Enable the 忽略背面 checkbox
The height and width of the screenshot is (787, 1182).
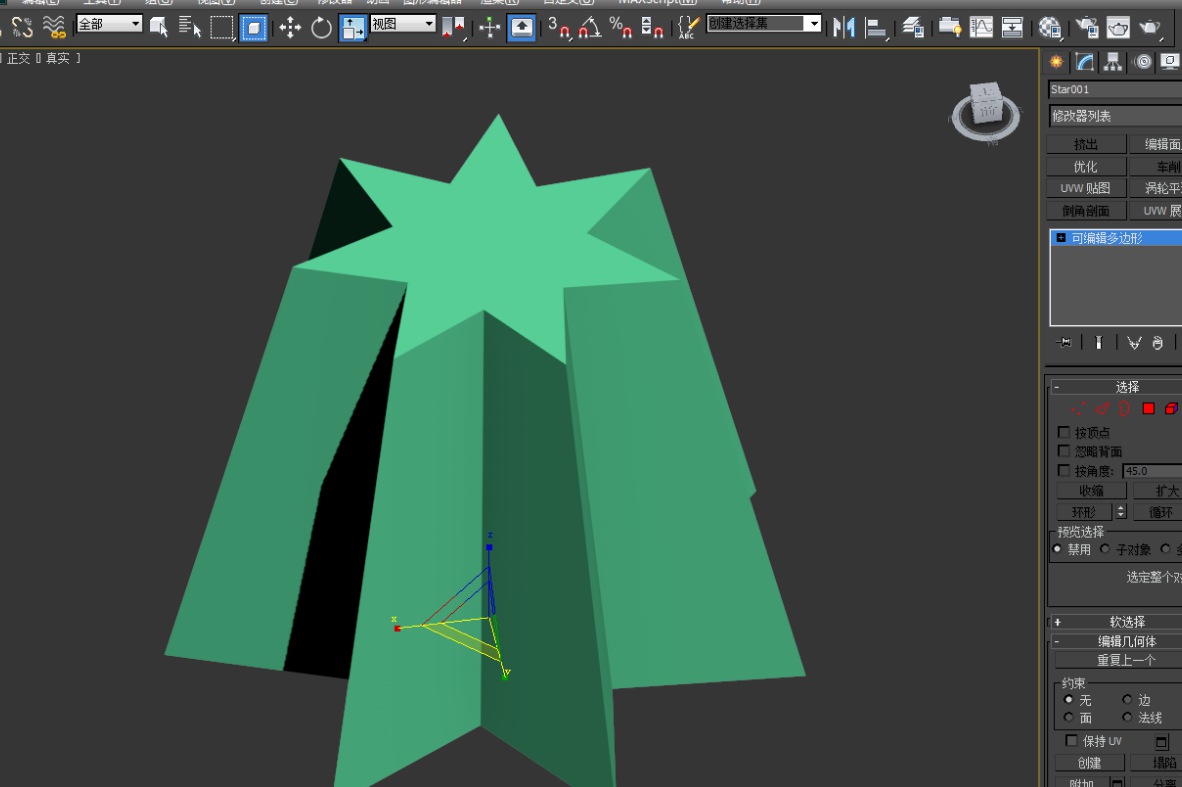point(1064,451)
